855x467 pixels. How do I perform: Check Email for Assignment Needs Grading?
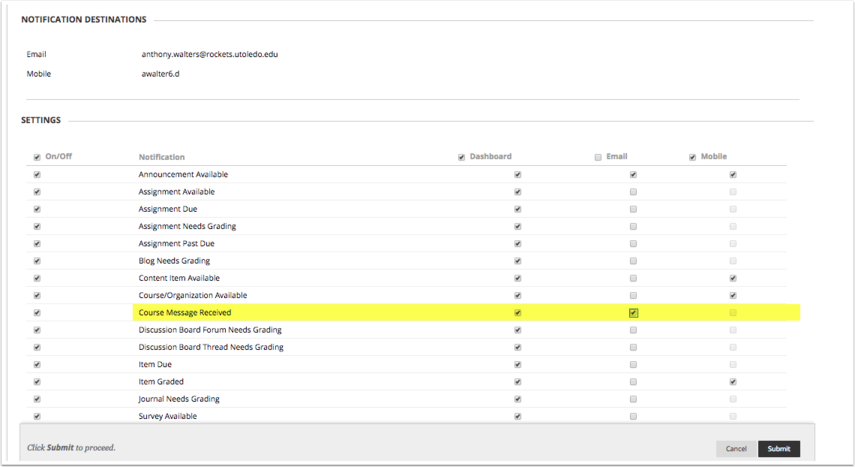[x=633, y=226]
